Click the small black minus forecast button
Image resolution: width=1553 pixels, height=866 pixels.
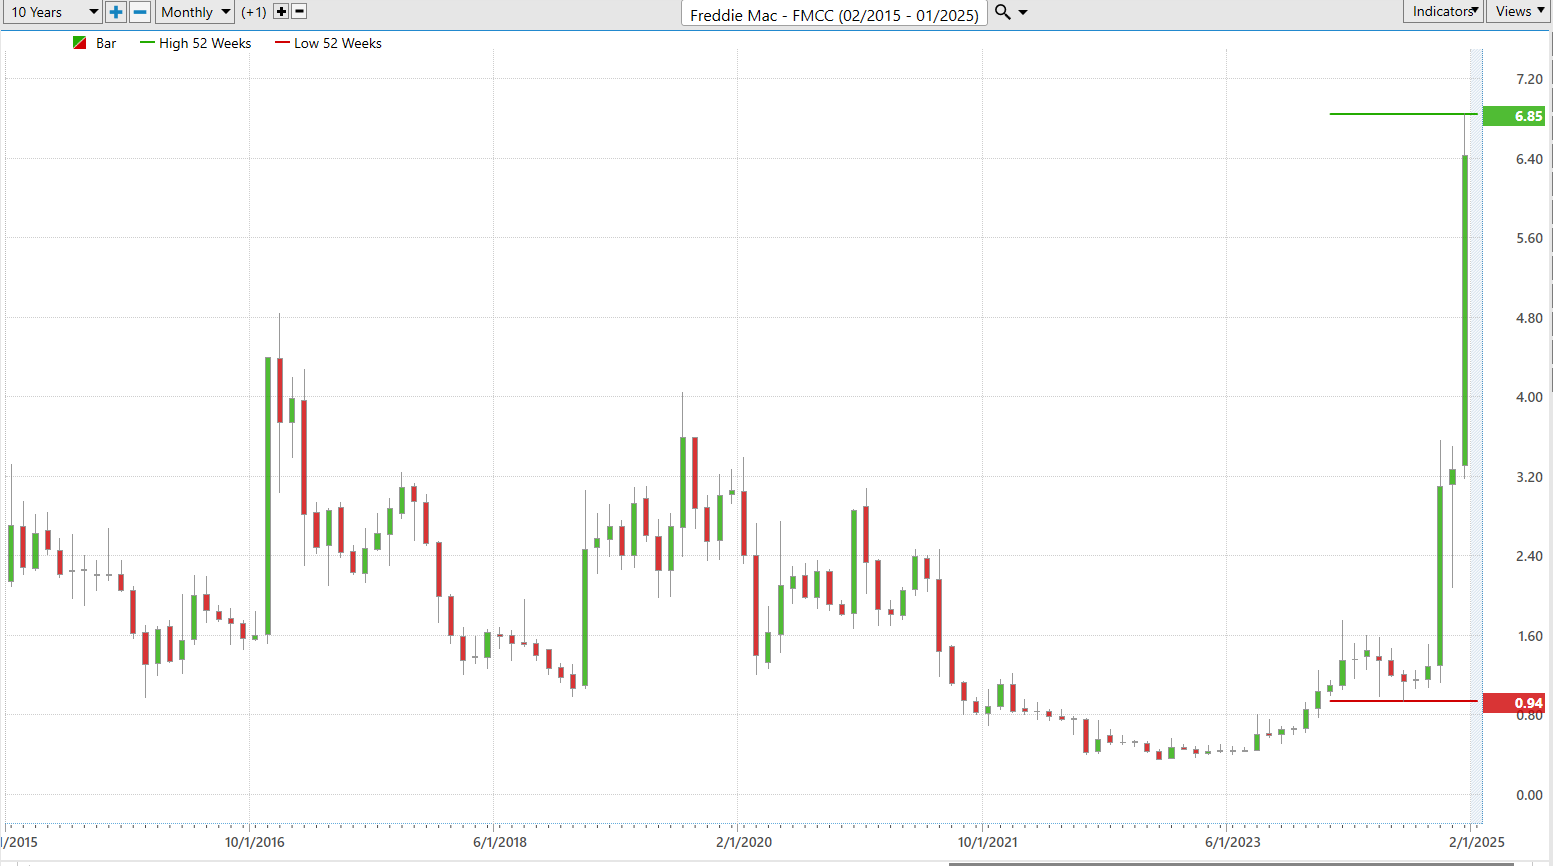click(299, 12)
